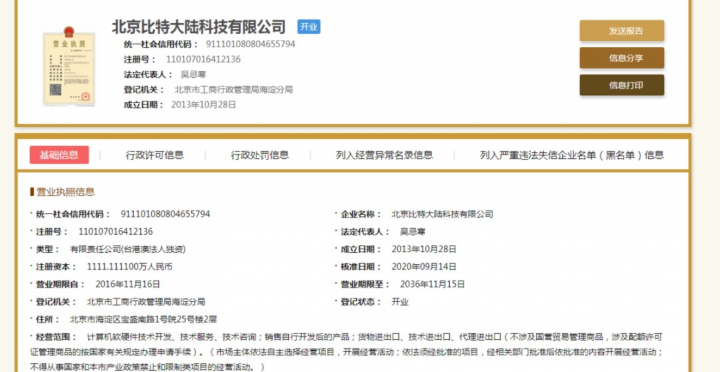Open the business license thumbnail image
This screenshot has width=720, height=372.
click(69, 66)
